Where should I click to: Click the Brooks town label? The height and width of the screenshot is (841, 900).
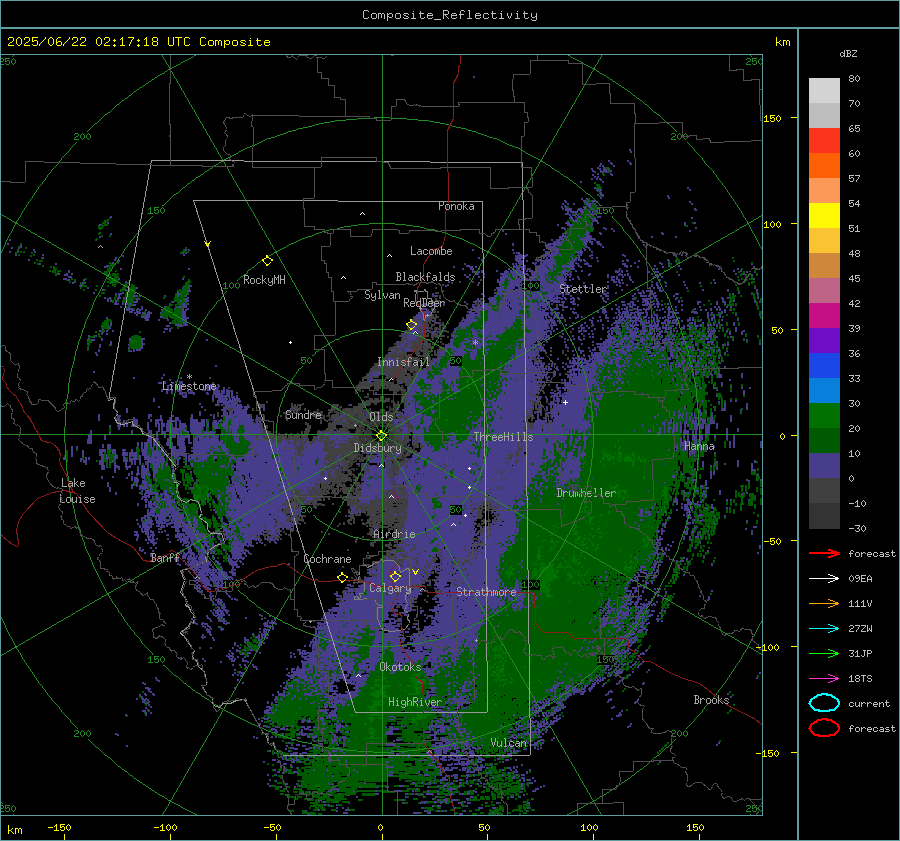[711, 700]
